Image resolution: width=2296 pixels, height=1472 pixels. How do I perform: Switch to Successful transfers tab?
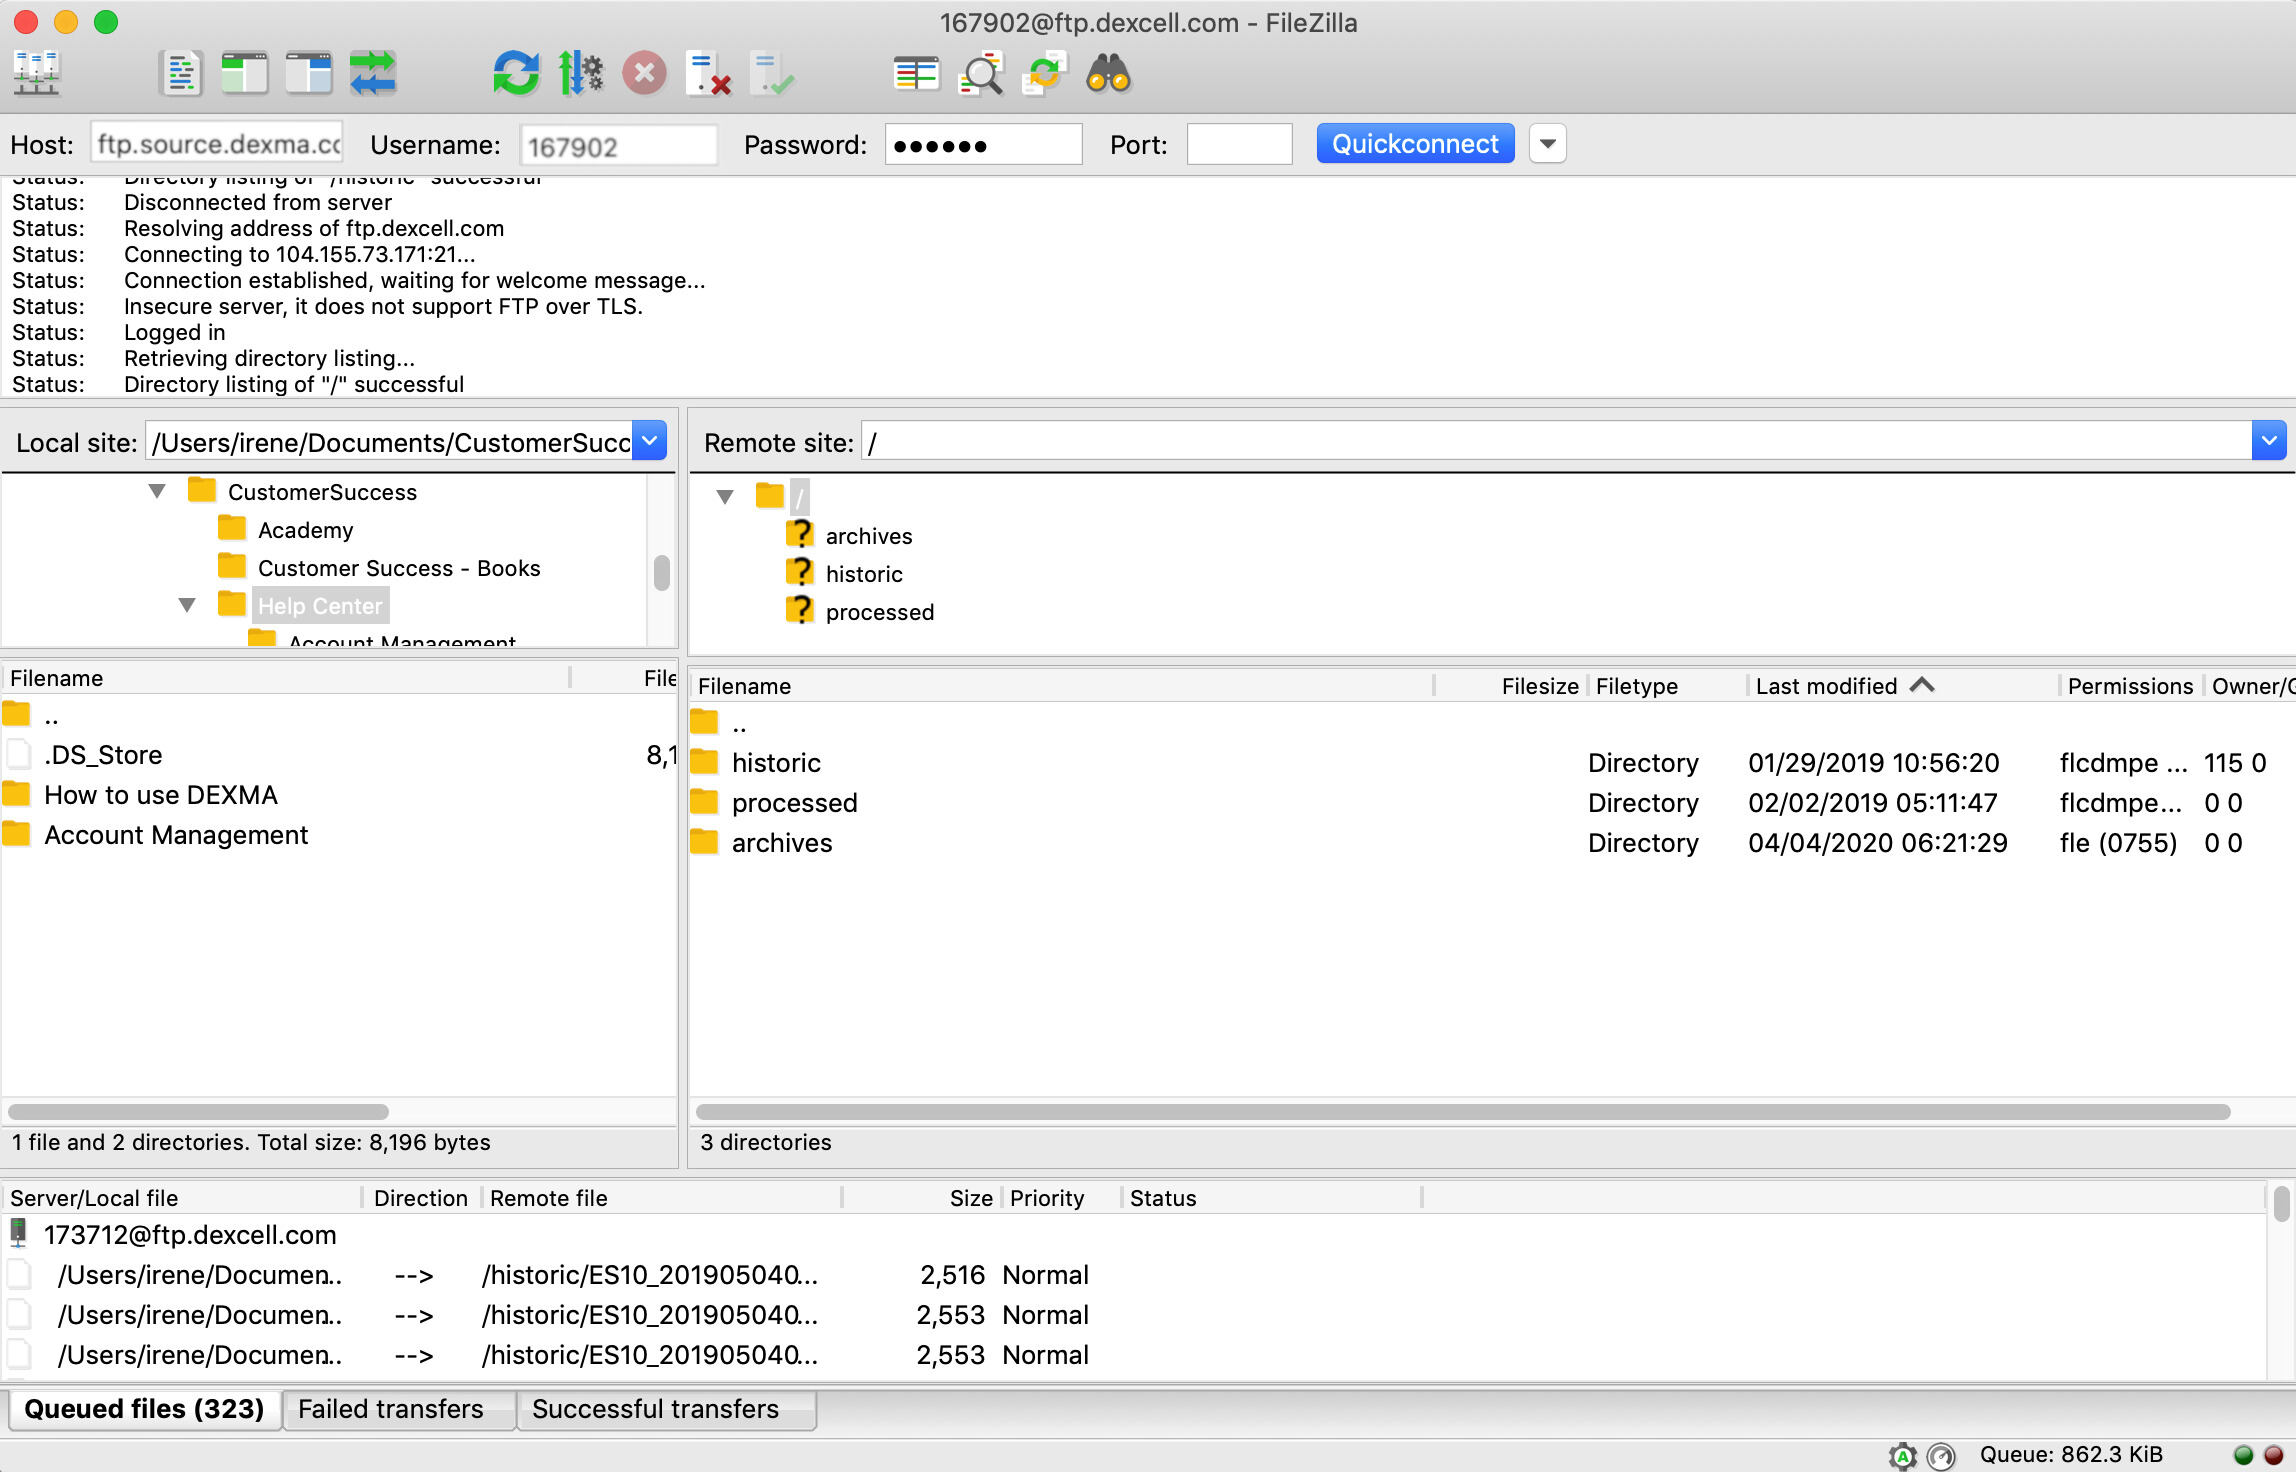655,1409
